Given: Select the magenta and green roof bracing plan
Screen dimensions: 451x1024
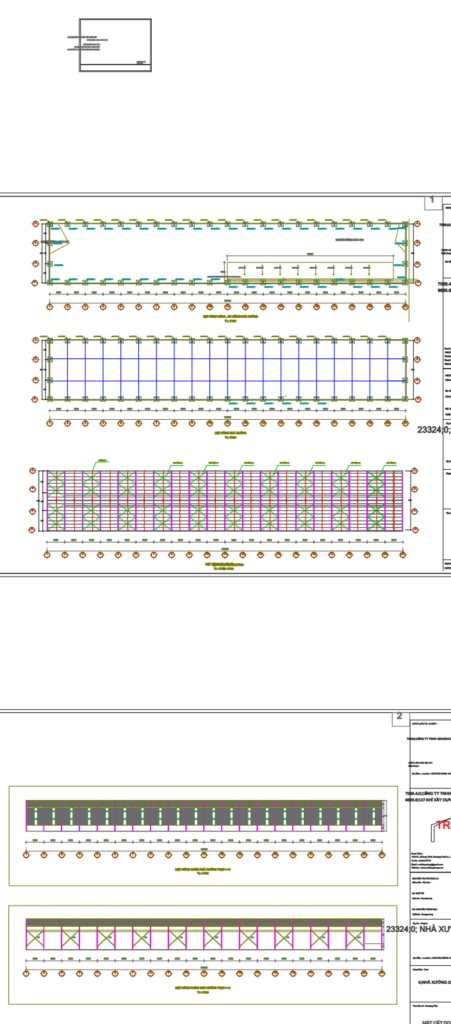Looking at the screenshot, I should tap(224, 501).
